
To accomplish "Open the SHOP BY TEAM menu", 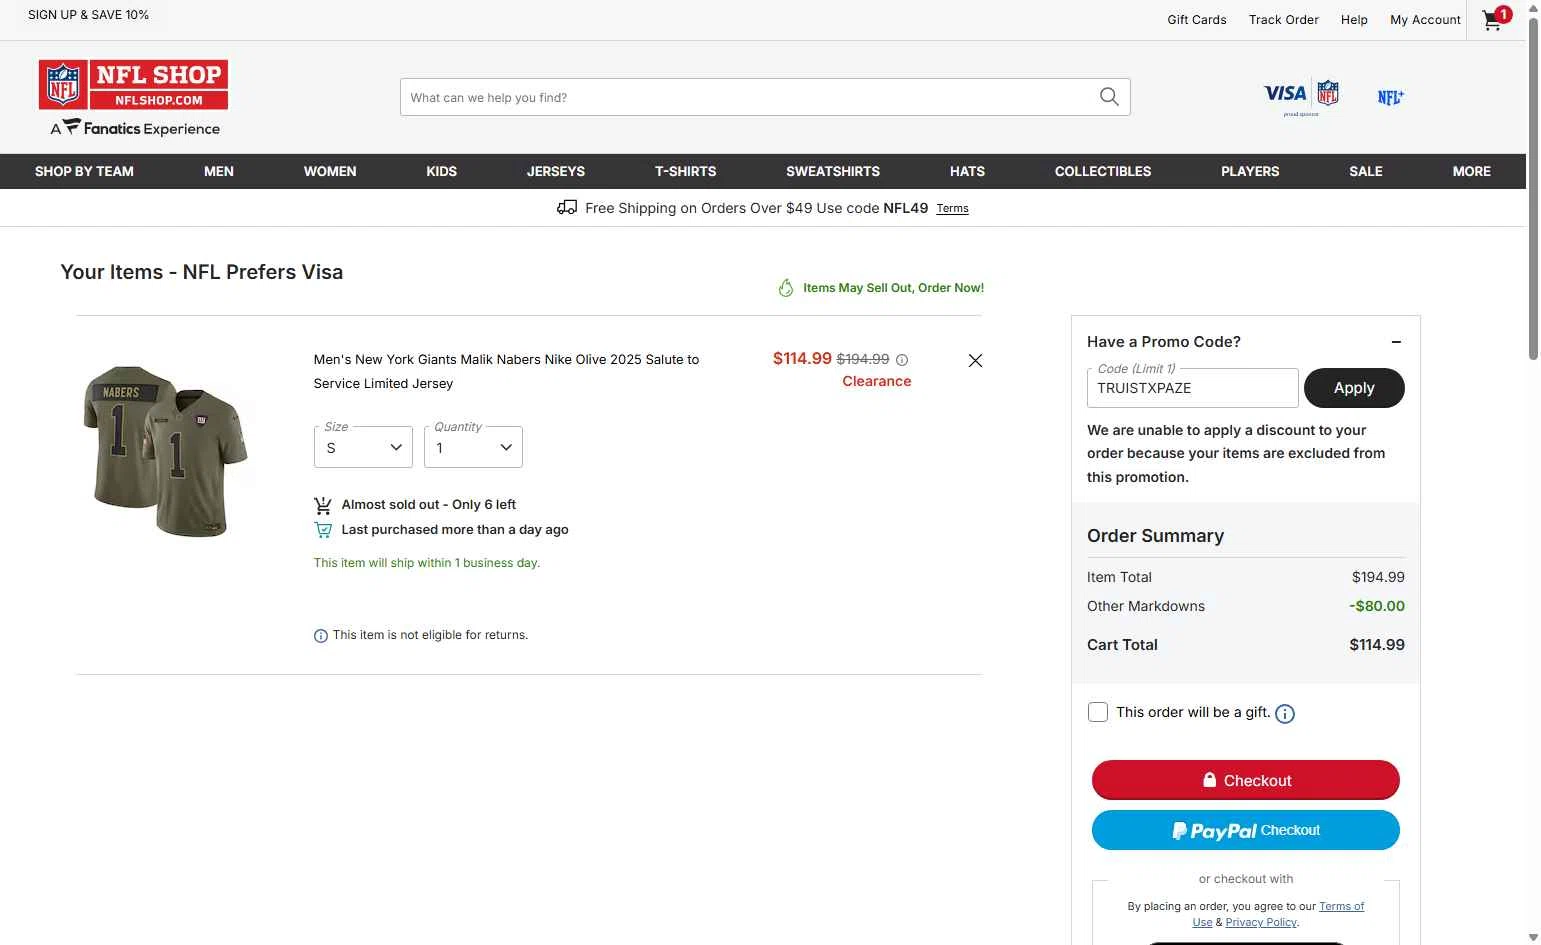I will tap(84, 171).
